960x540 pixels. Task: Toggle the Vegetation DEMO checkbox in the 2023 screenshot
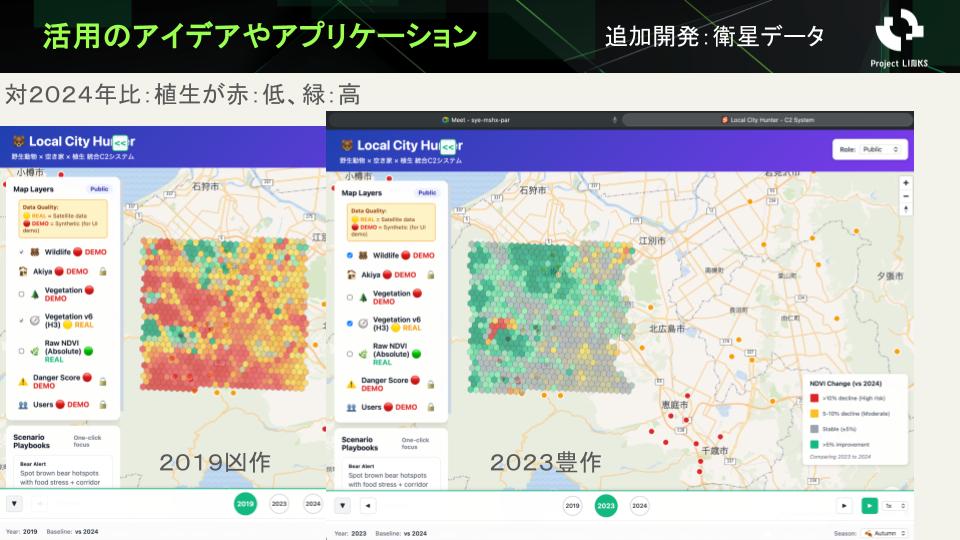(350, 298)
